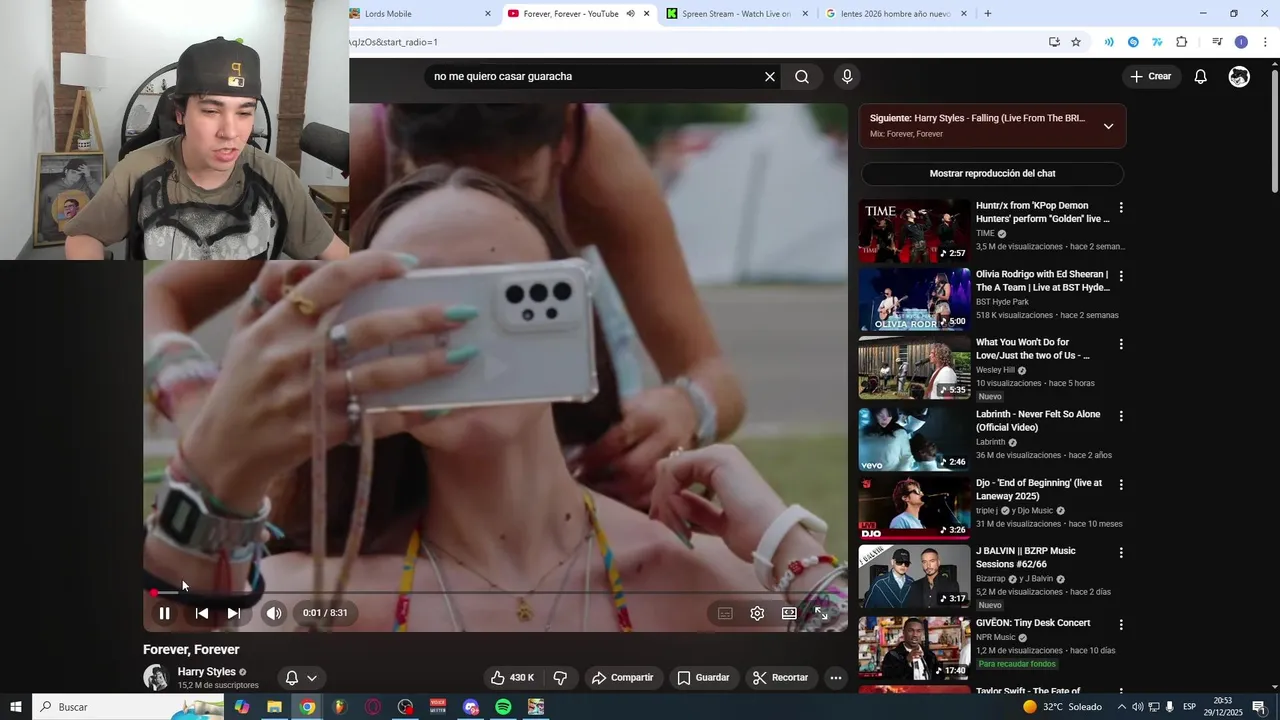Open notification bell dropdown for Harry Styles

point(301,677)
